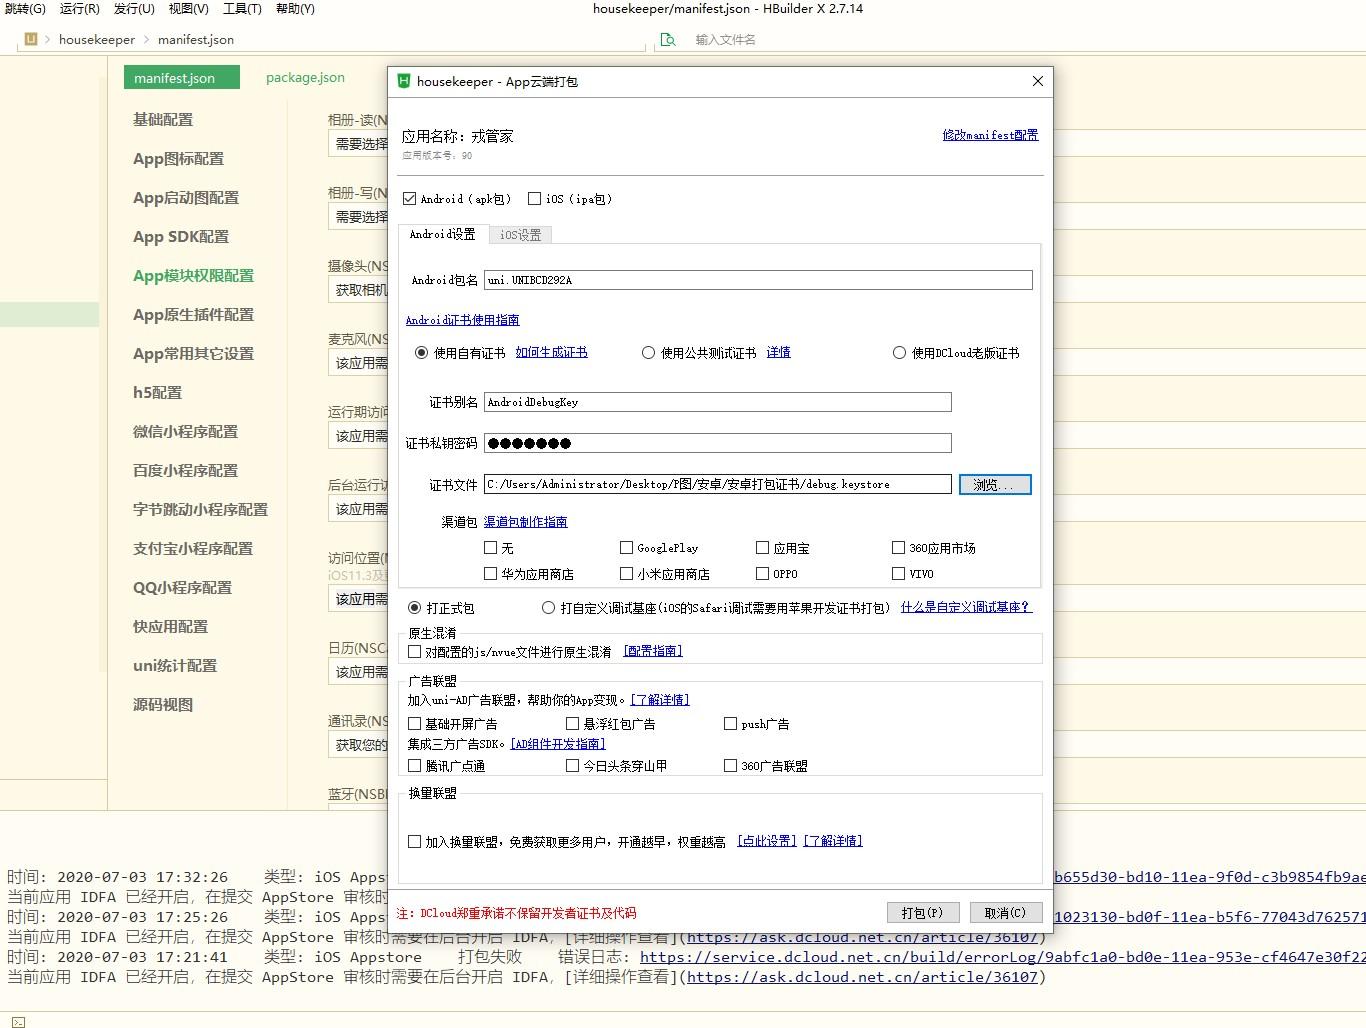This screenshot has height=1028, width=1366.
Task: Check 加入换量联盟 option
Action: coord(414,842)
